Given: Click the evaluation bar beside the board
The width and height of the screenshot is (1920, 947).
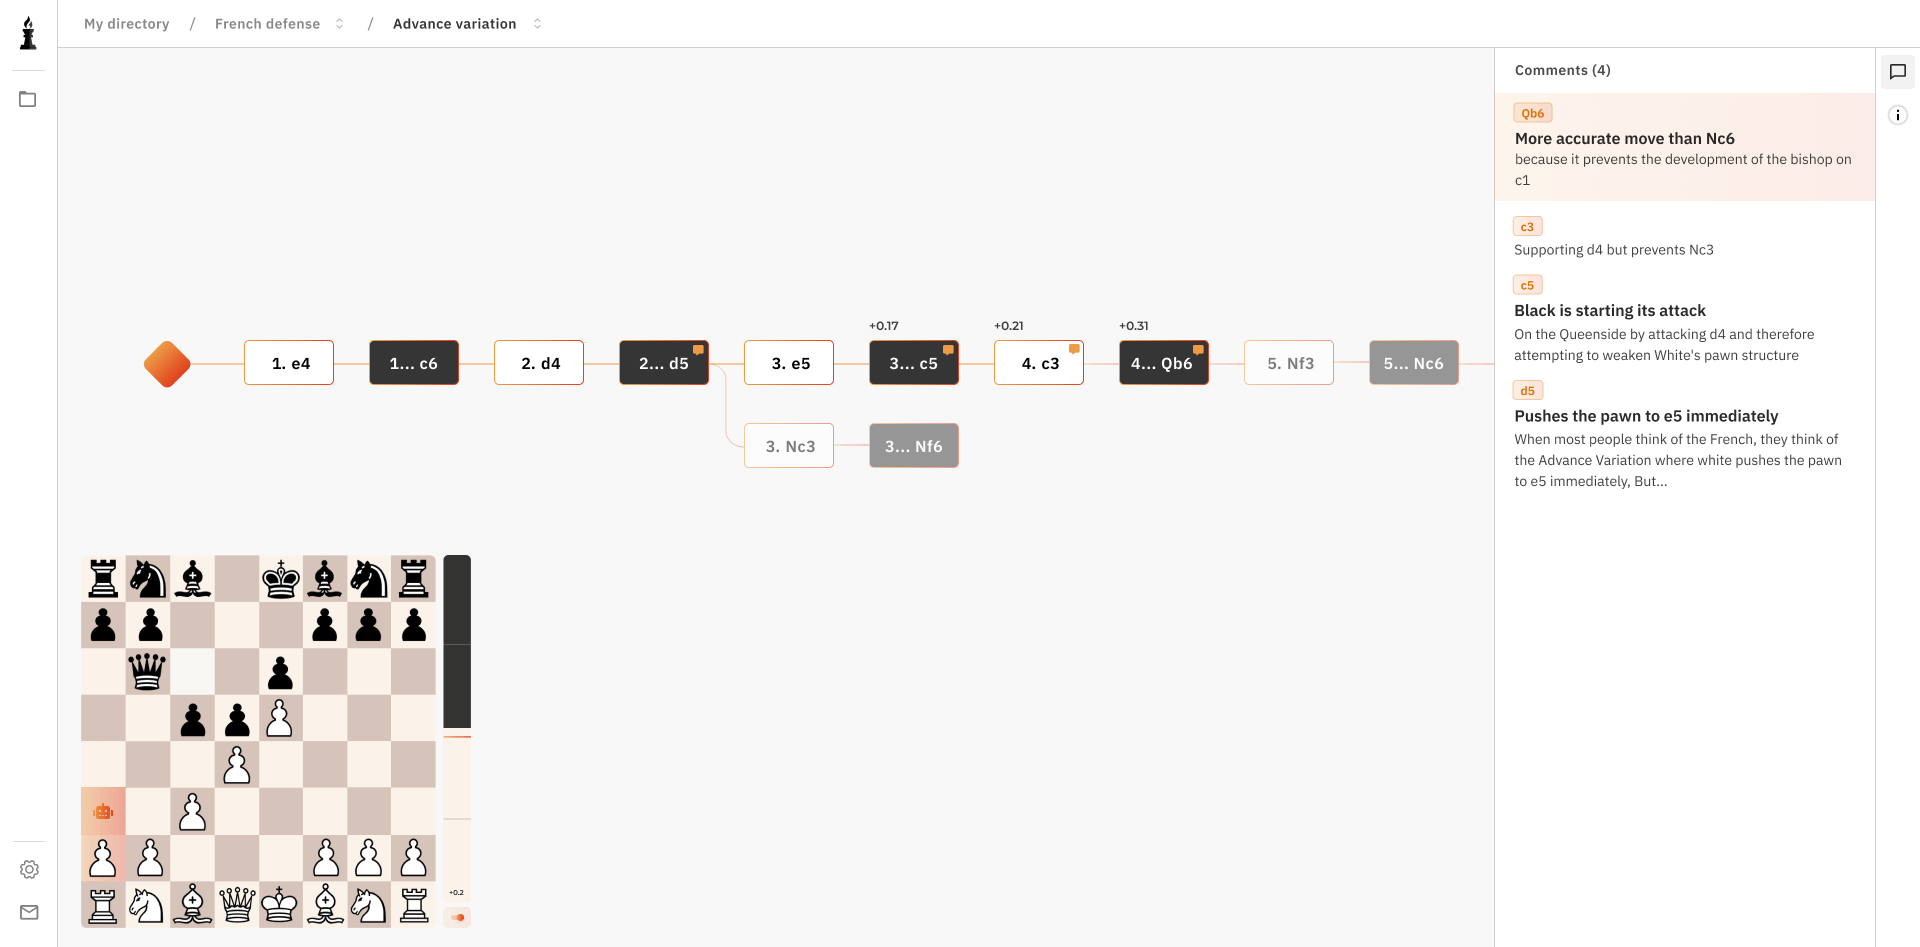Looking at the screenshot, I should (x=457, y=728).
